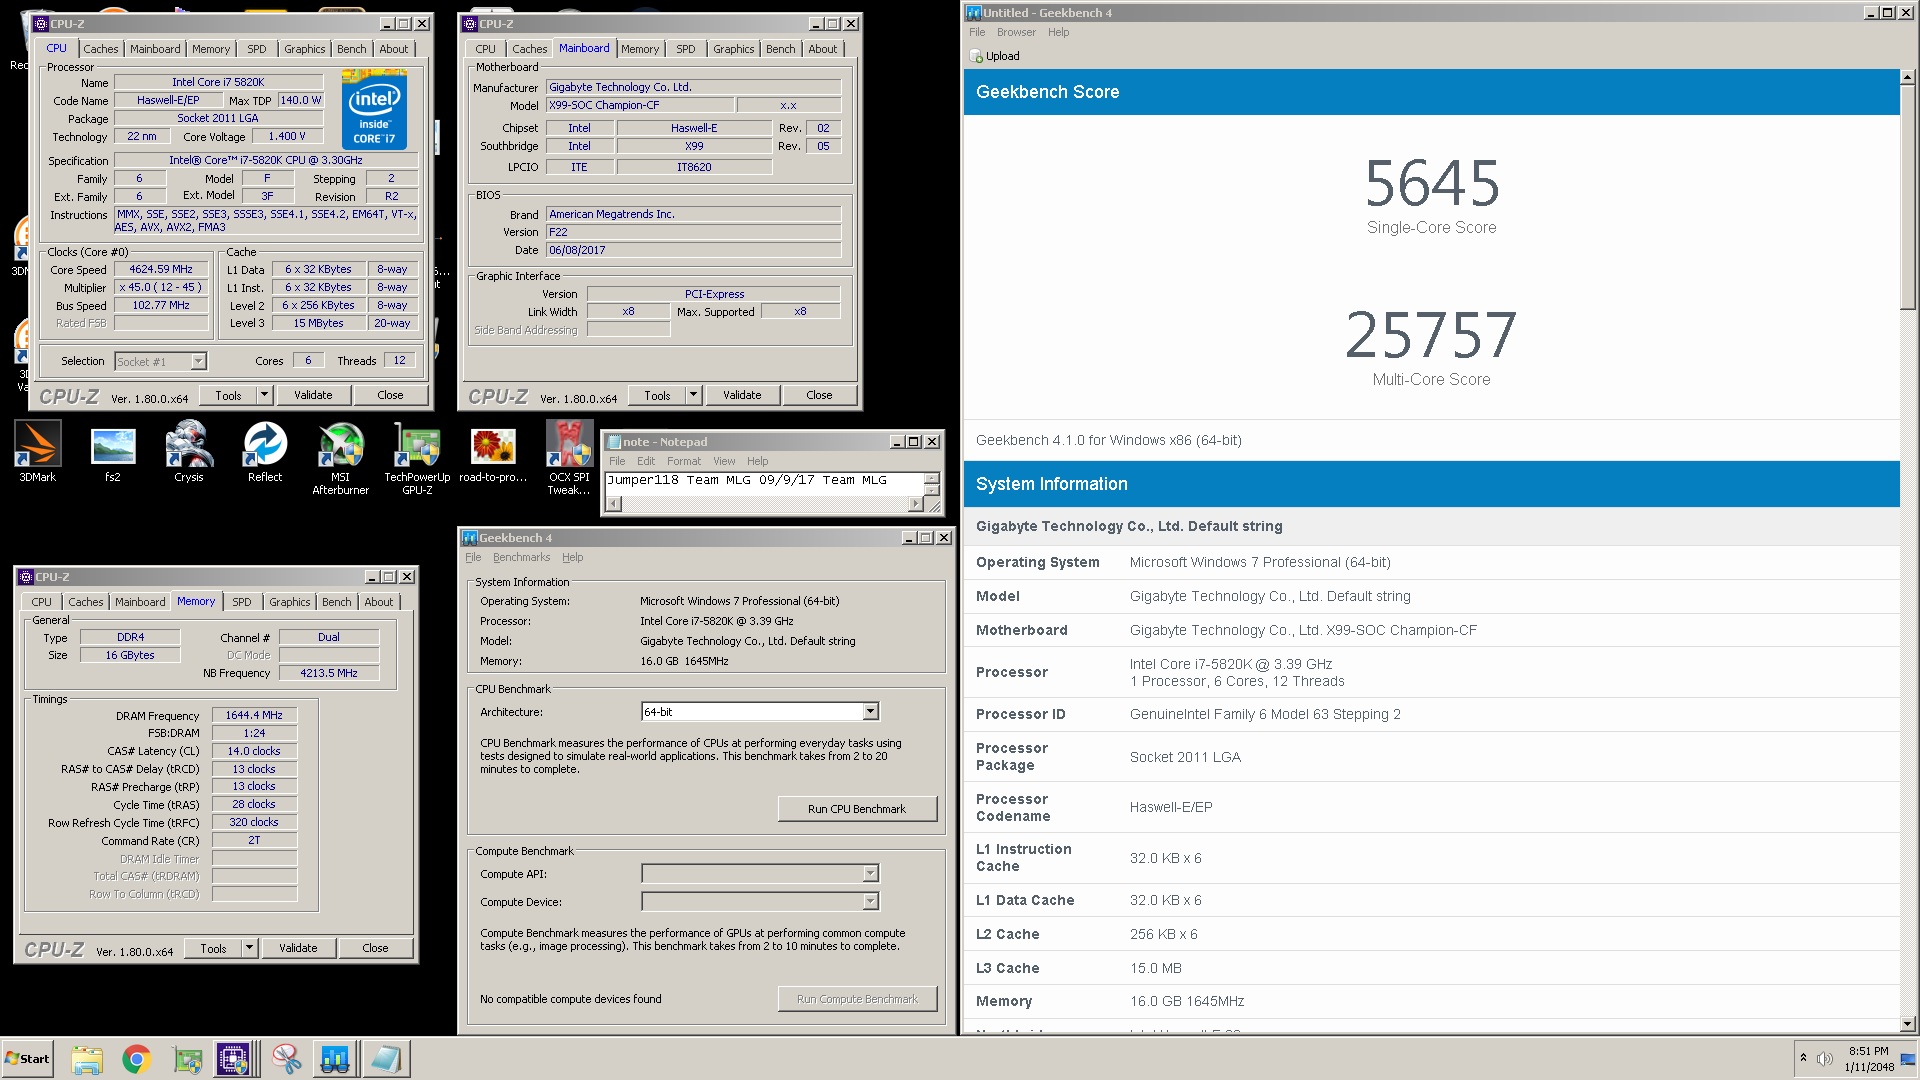Select About tab in Mainboard CPU-Z window
The height and width of the screenshot is (1080, 1920).
(x=823, y=49)
